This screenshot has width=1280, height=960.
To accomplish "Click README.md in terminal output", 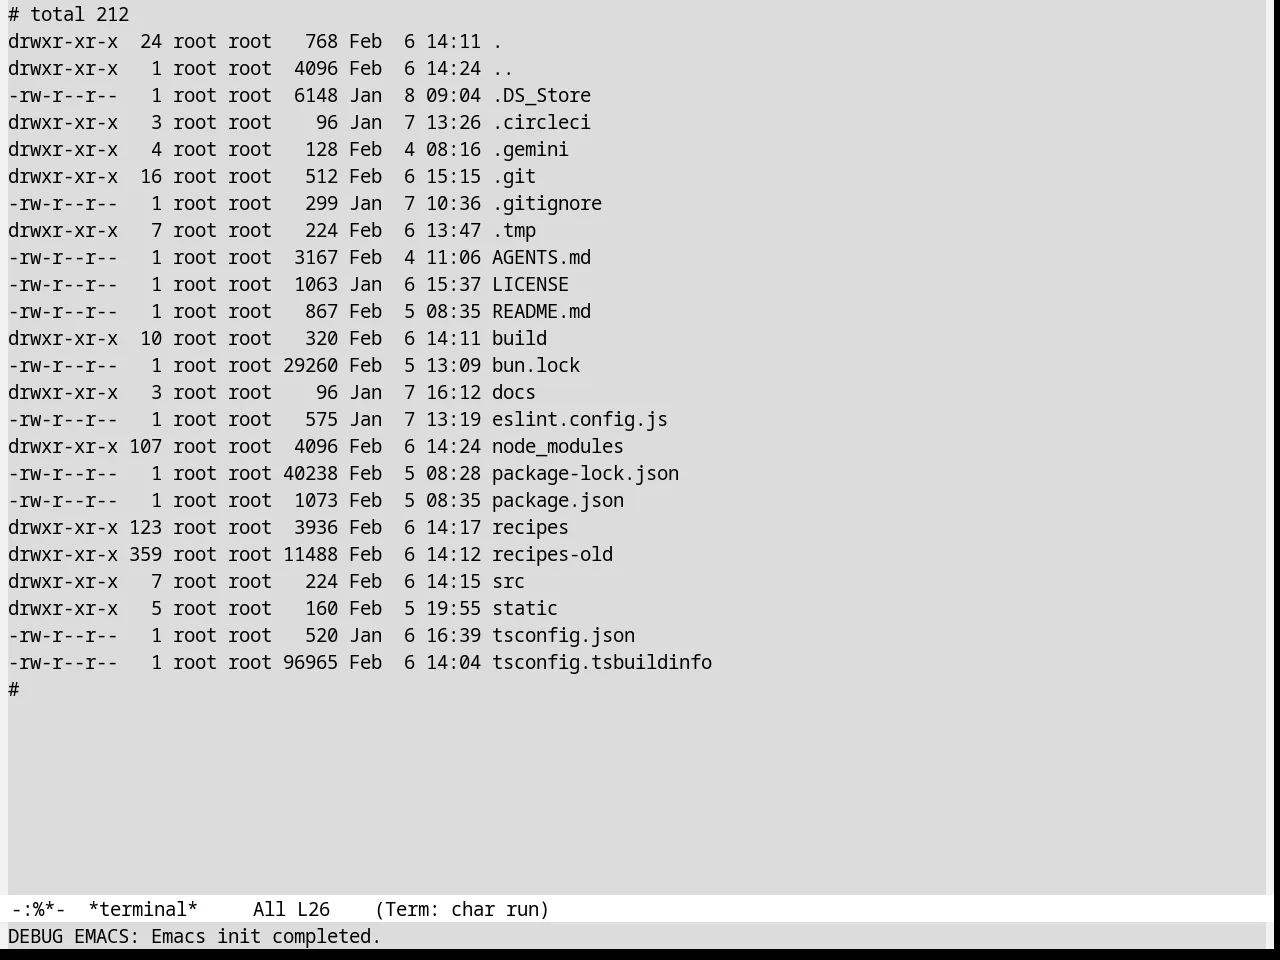I will 541,312.
